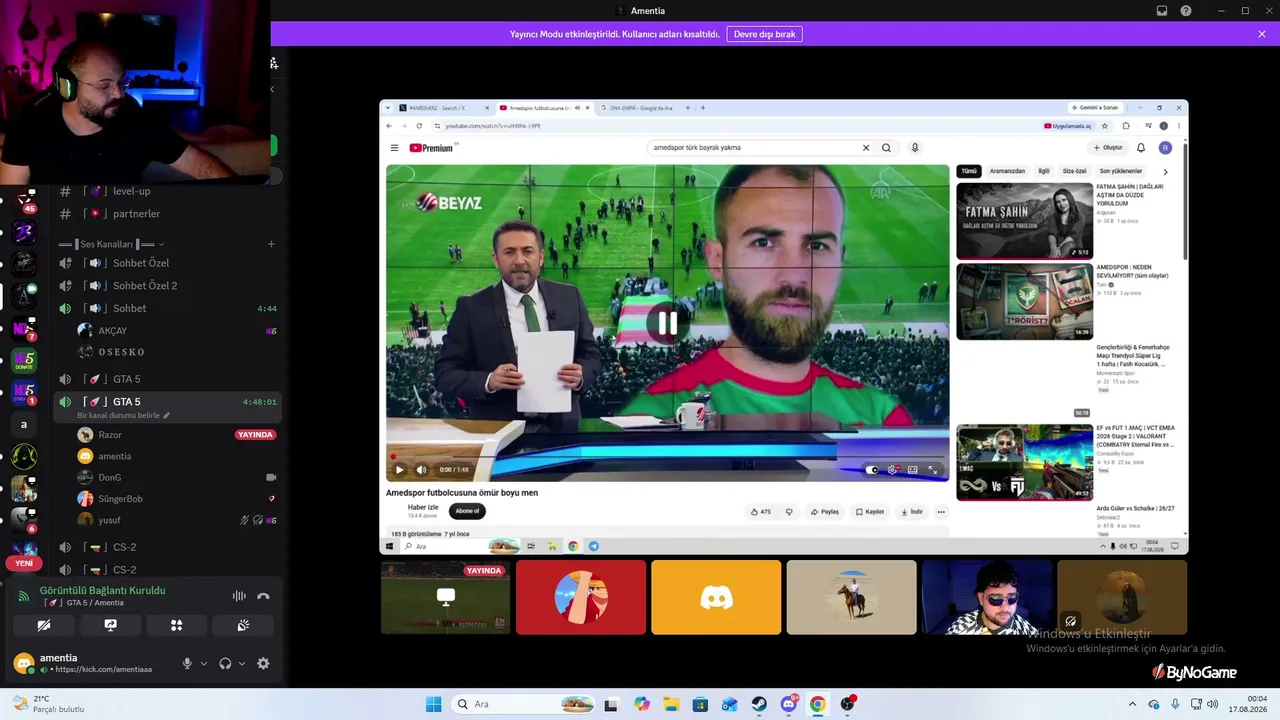Click the YouTube video progress bar

(667, 457)
